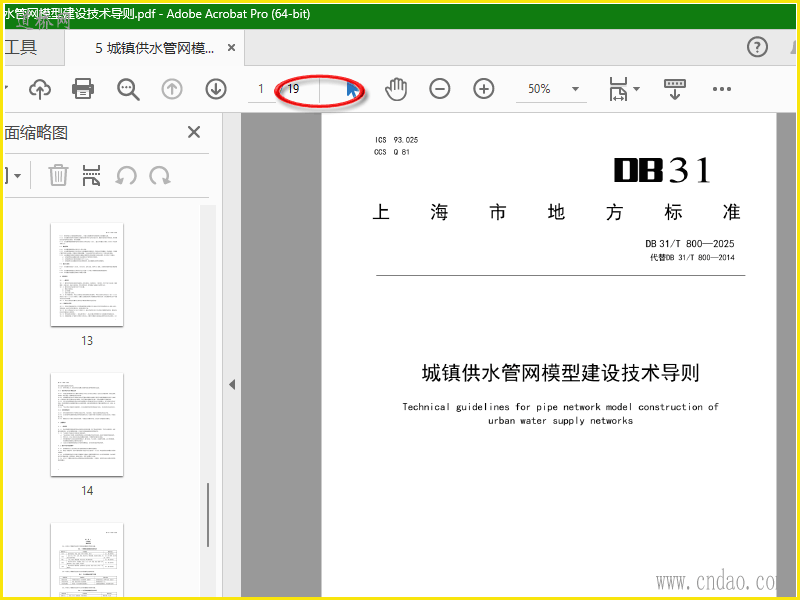Open more tools ellipsis menu
This screenshot has width=800, height=600.
(x=721, y=89)
